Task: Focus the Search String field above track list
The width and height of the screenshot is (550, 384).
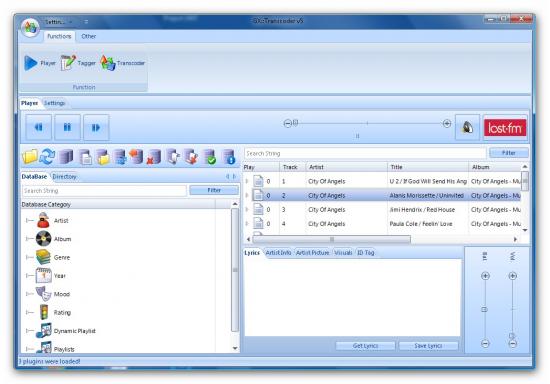Action: click(x=365, y=153)
